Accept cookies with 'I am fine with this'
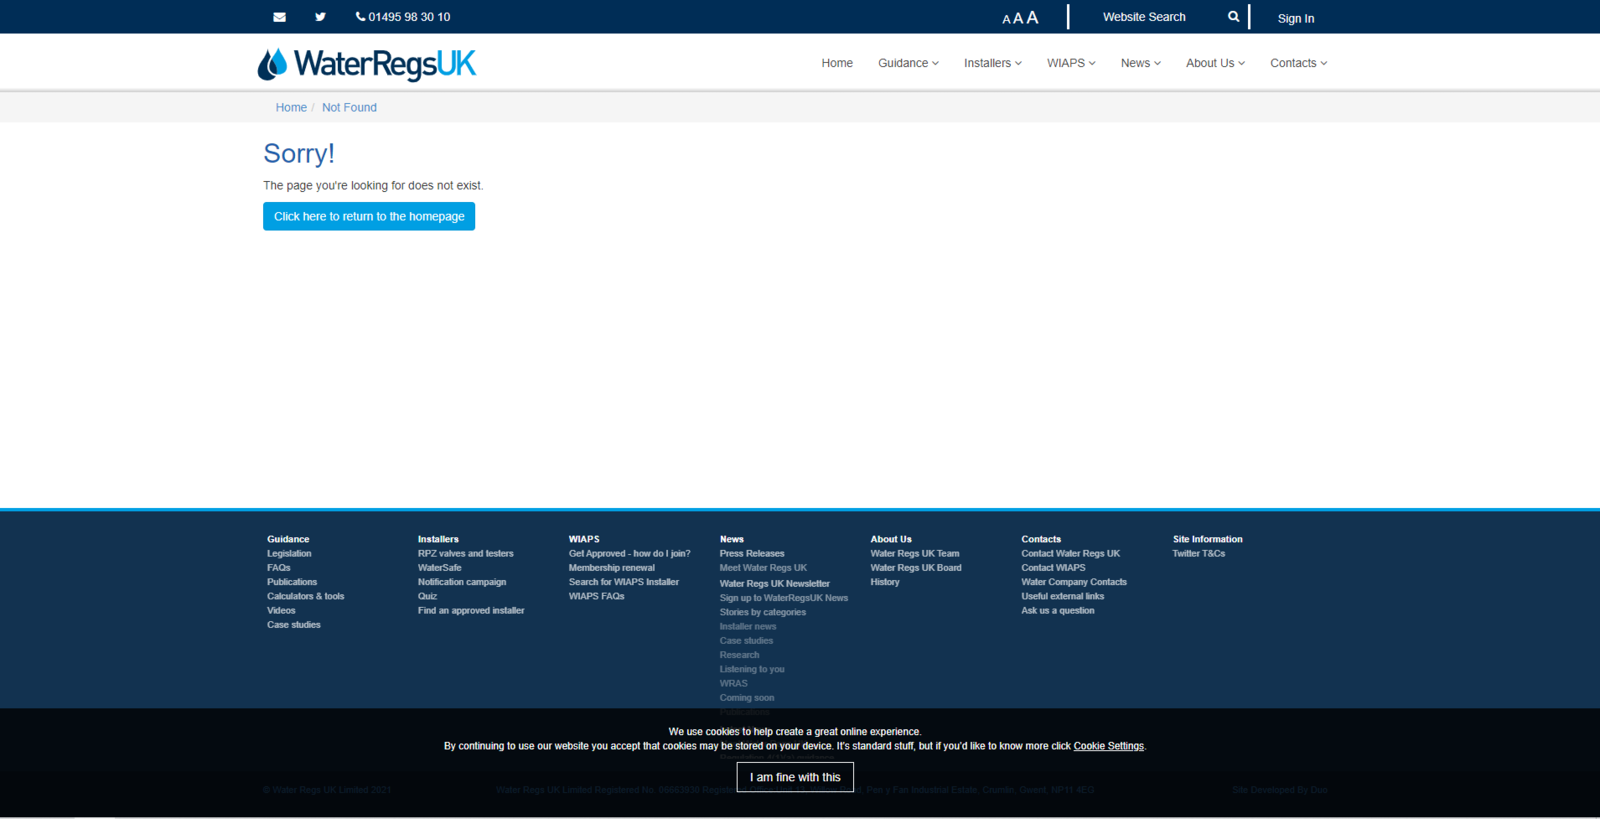Screen dimensions: 1600x819 pos(795,777)
